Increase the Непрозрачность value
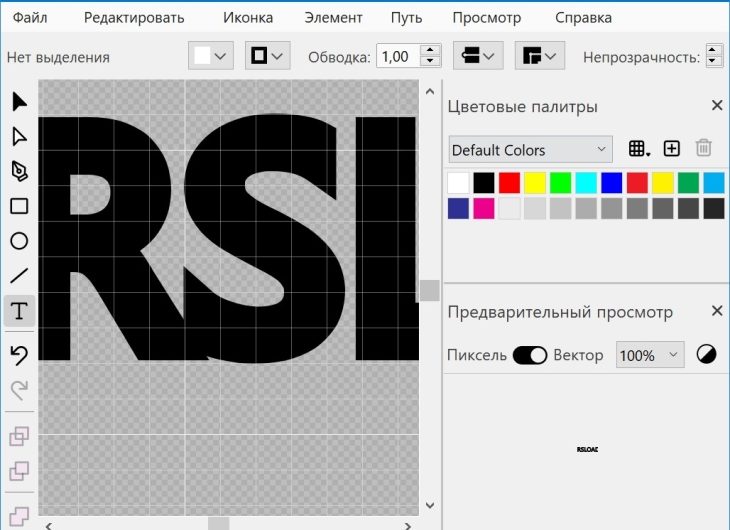730x530 pixels. pos(711,50)
